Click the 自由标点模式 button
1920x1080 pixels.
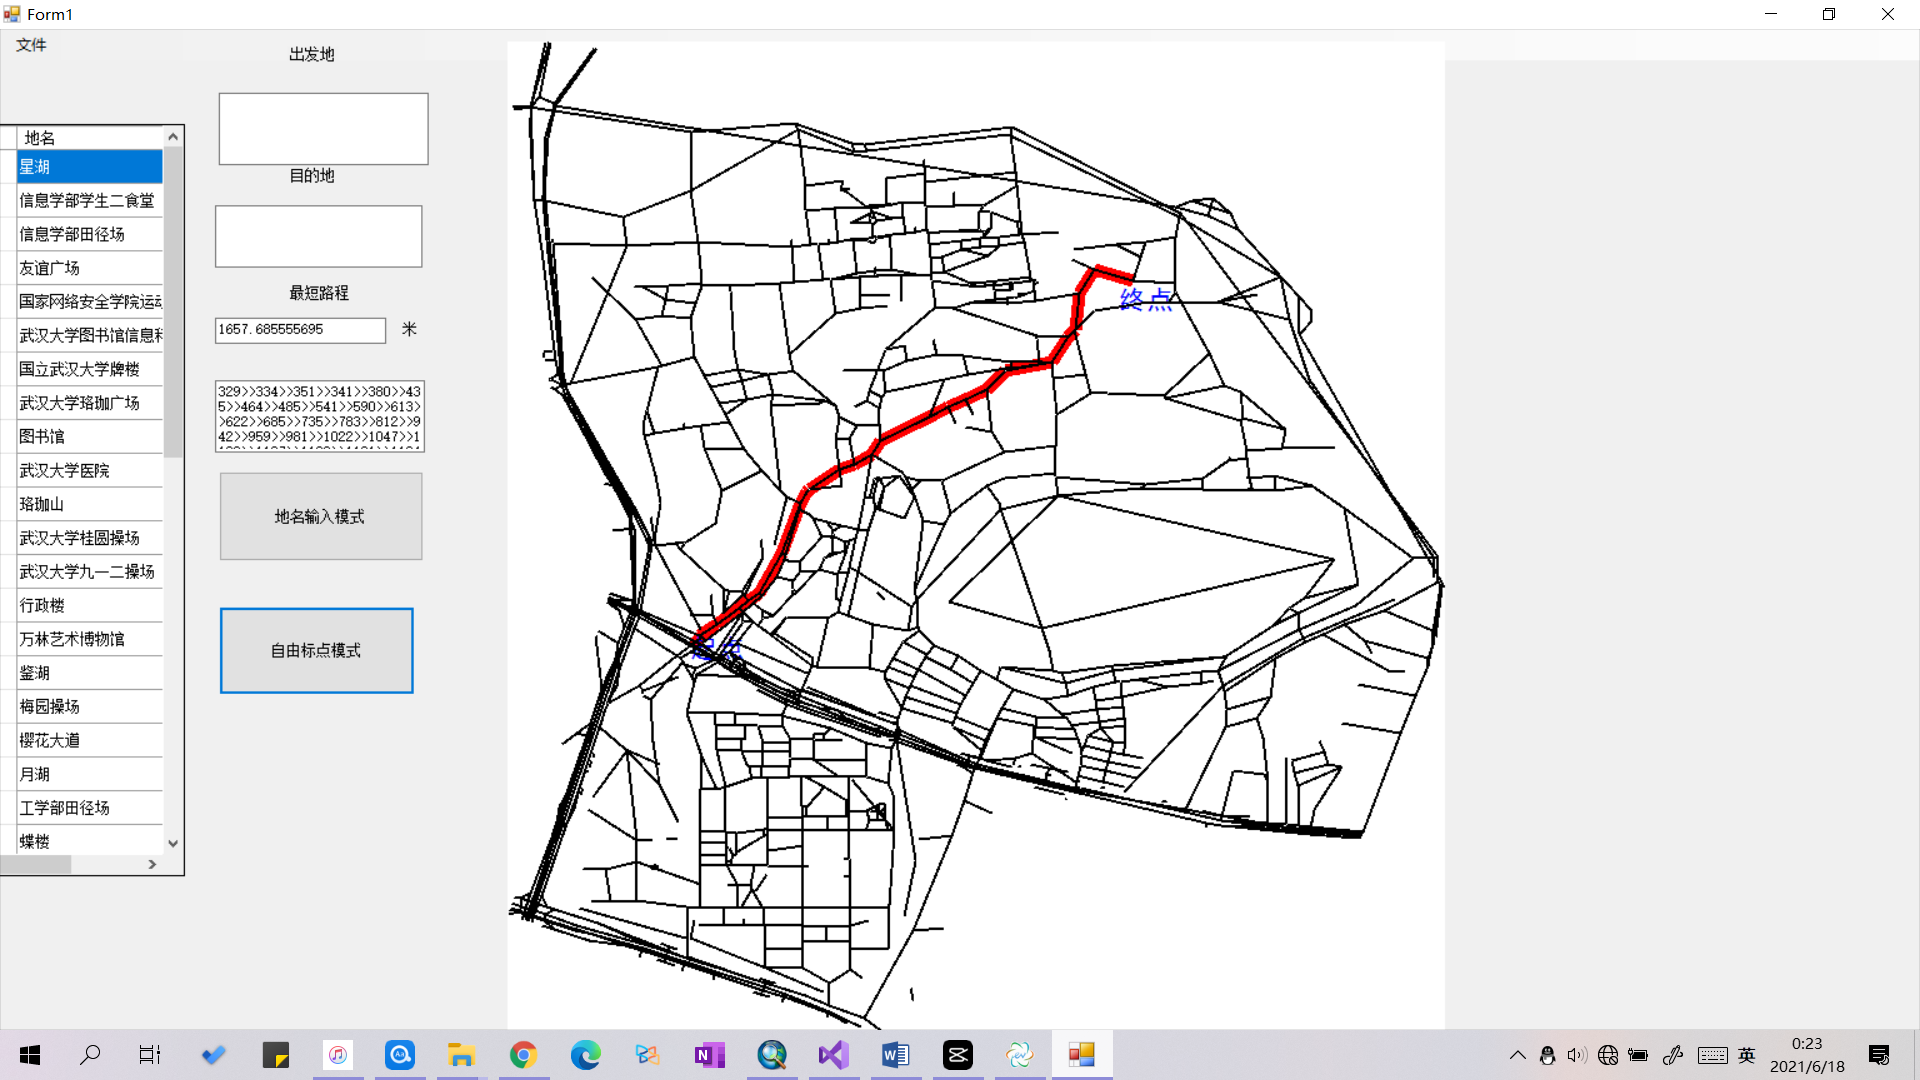(x=316, y=650)
